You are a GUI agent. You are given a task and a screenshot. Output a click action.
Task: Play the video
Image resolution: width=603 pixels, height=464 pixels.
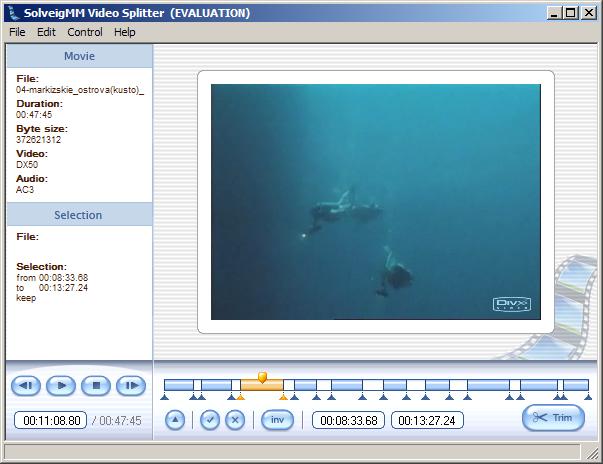(61, 386)
